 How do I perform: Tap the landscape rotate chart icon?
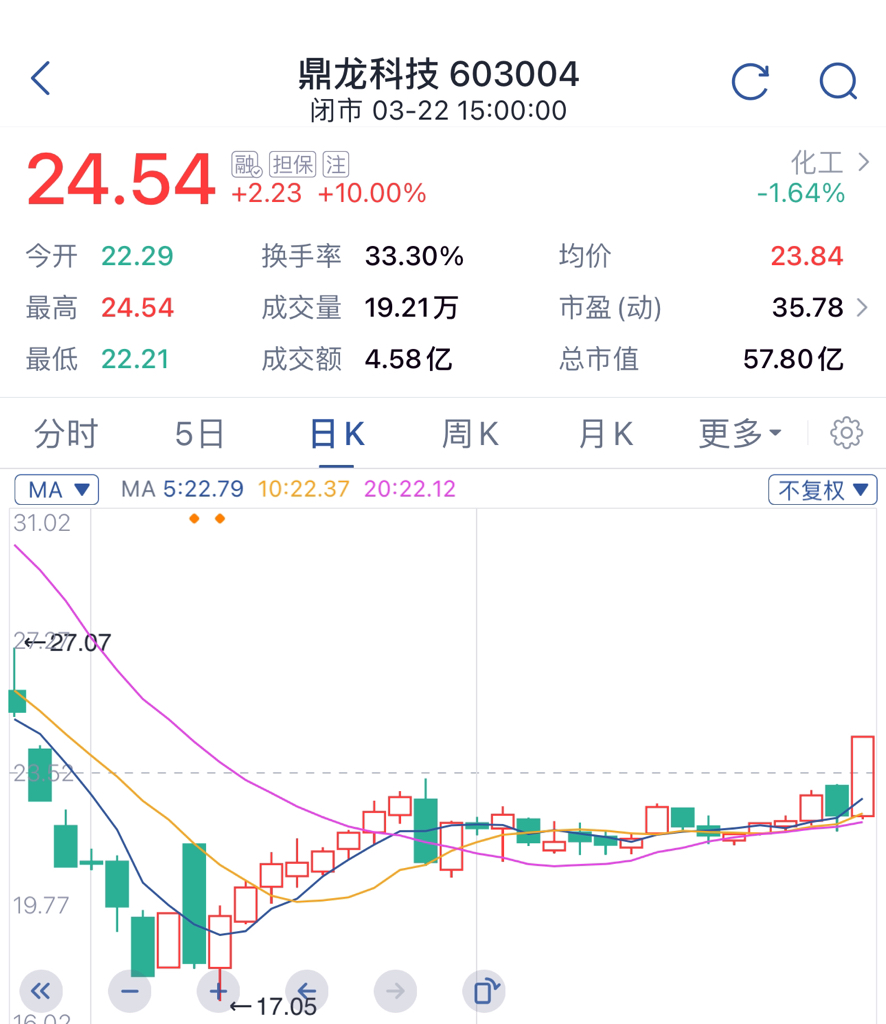pos(484,990)
